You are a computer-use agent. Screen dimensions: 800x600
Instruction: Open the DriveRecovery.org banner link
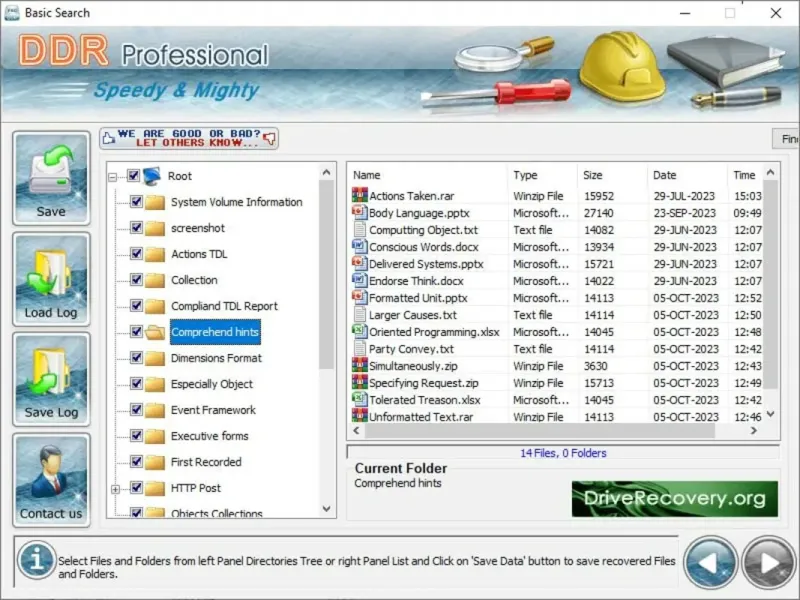point(674,498)
